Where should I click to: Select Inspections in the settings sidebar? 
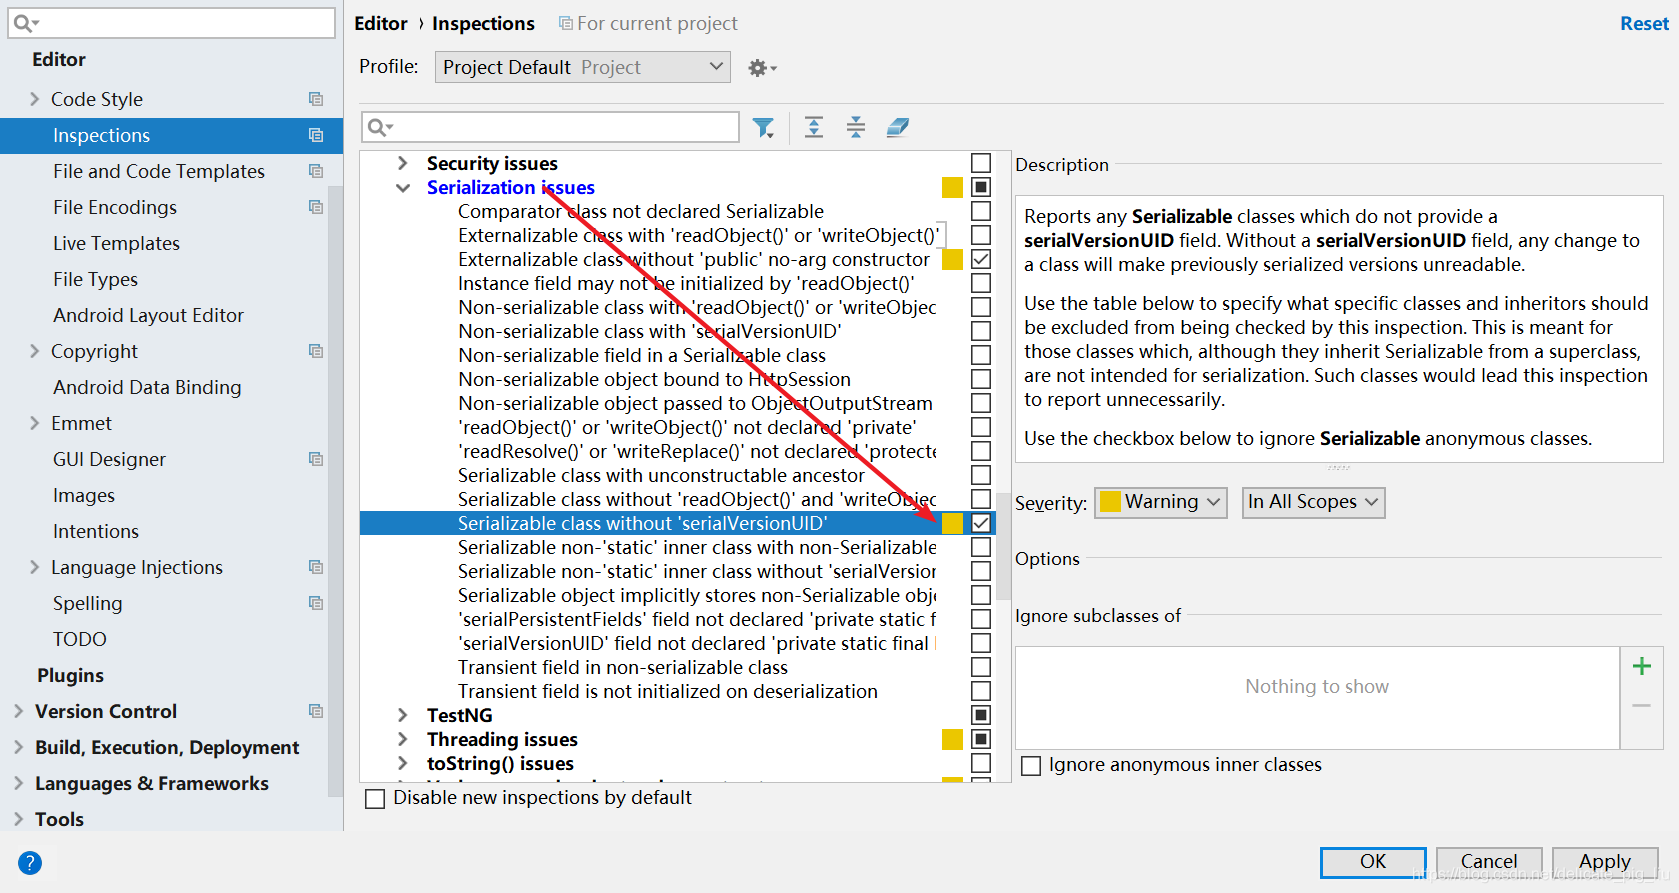171,135
